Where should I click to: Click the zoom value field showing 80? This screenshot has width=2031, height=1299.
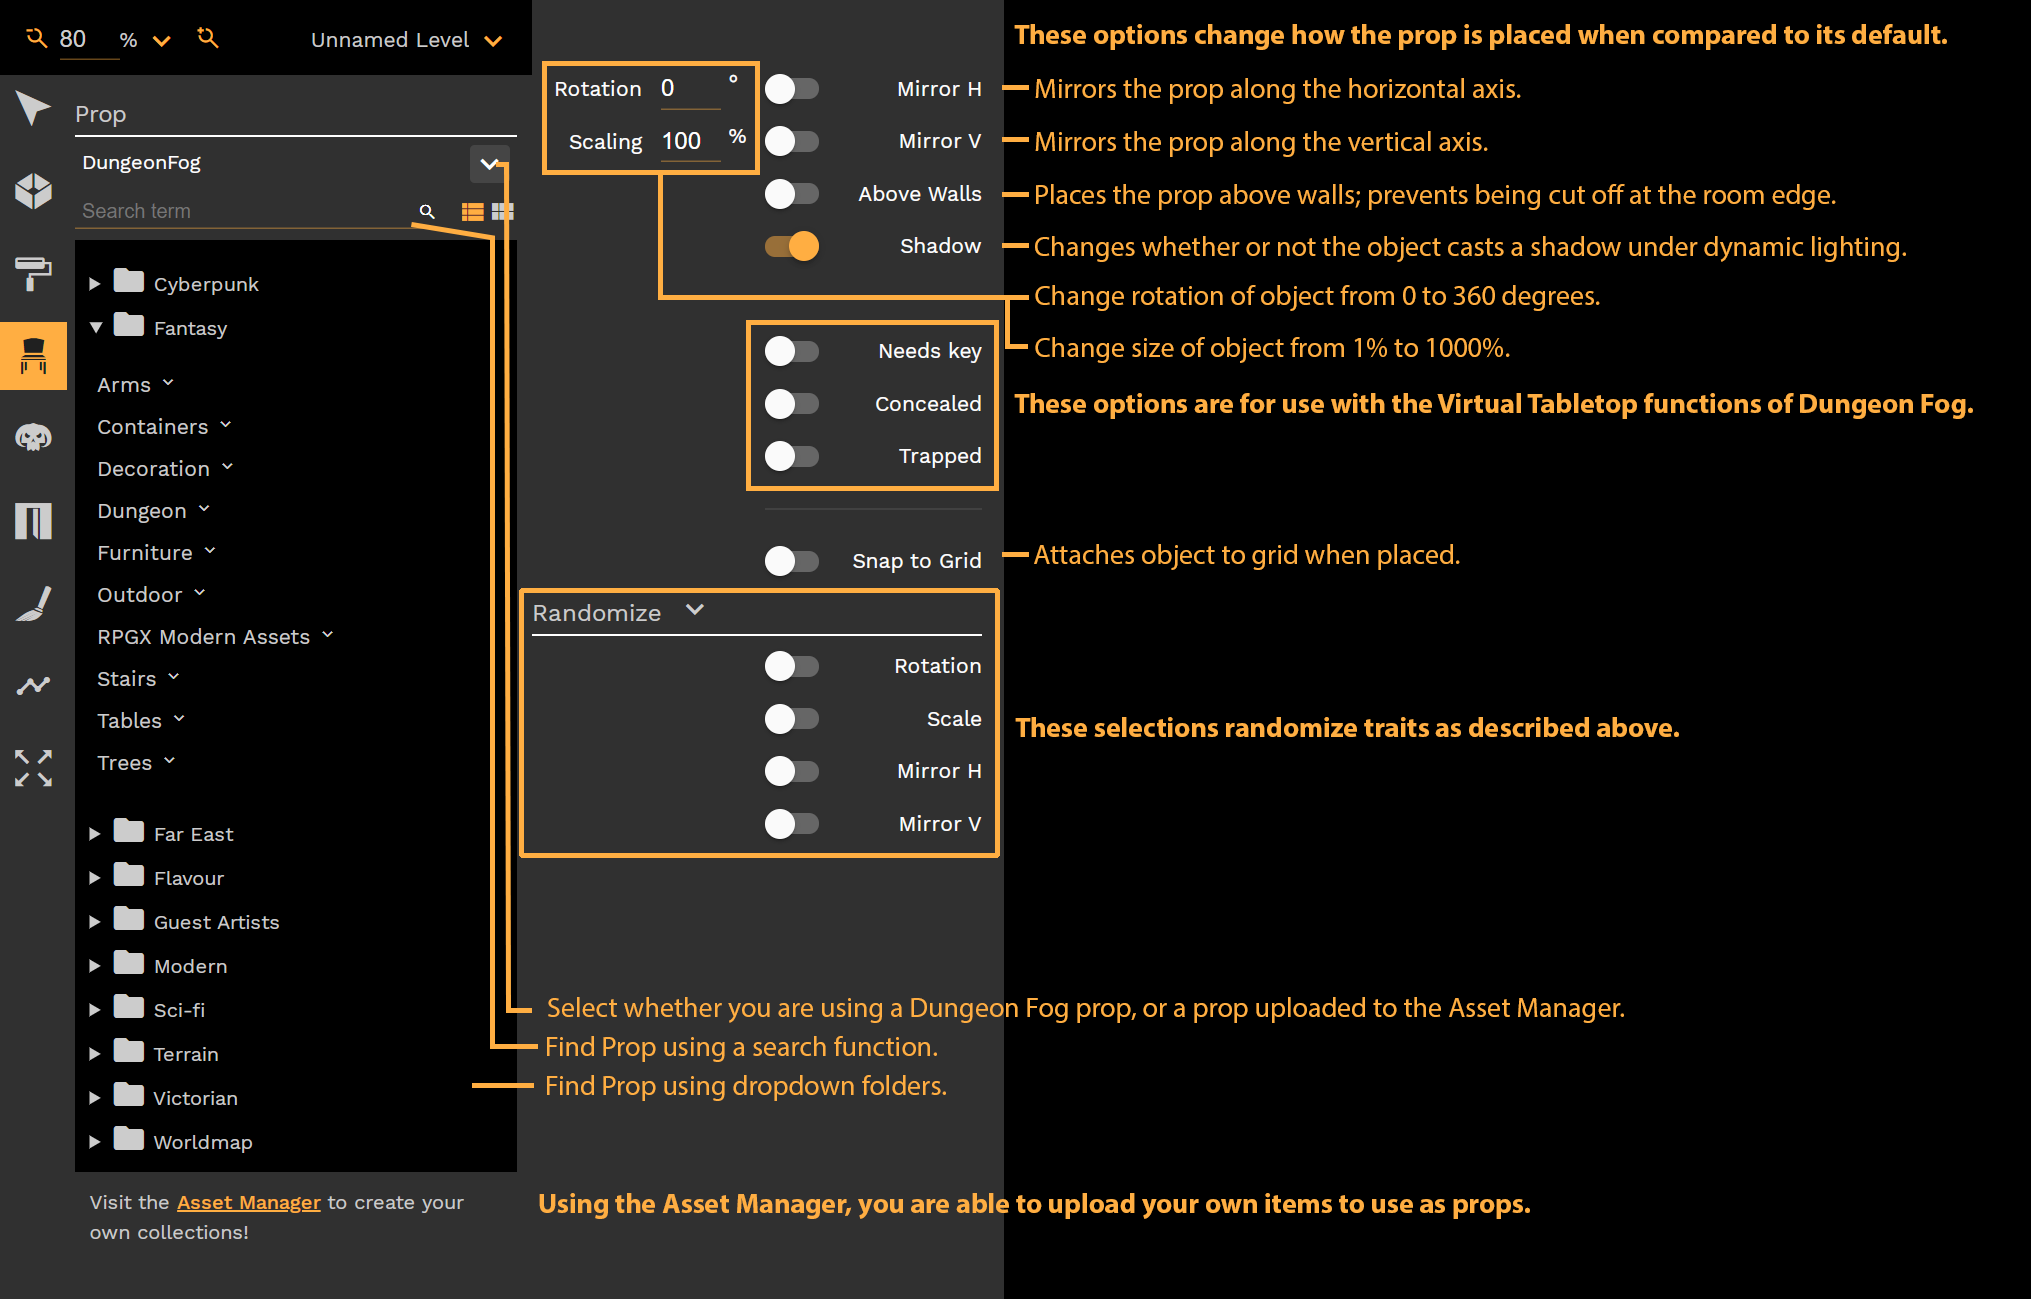88,40
